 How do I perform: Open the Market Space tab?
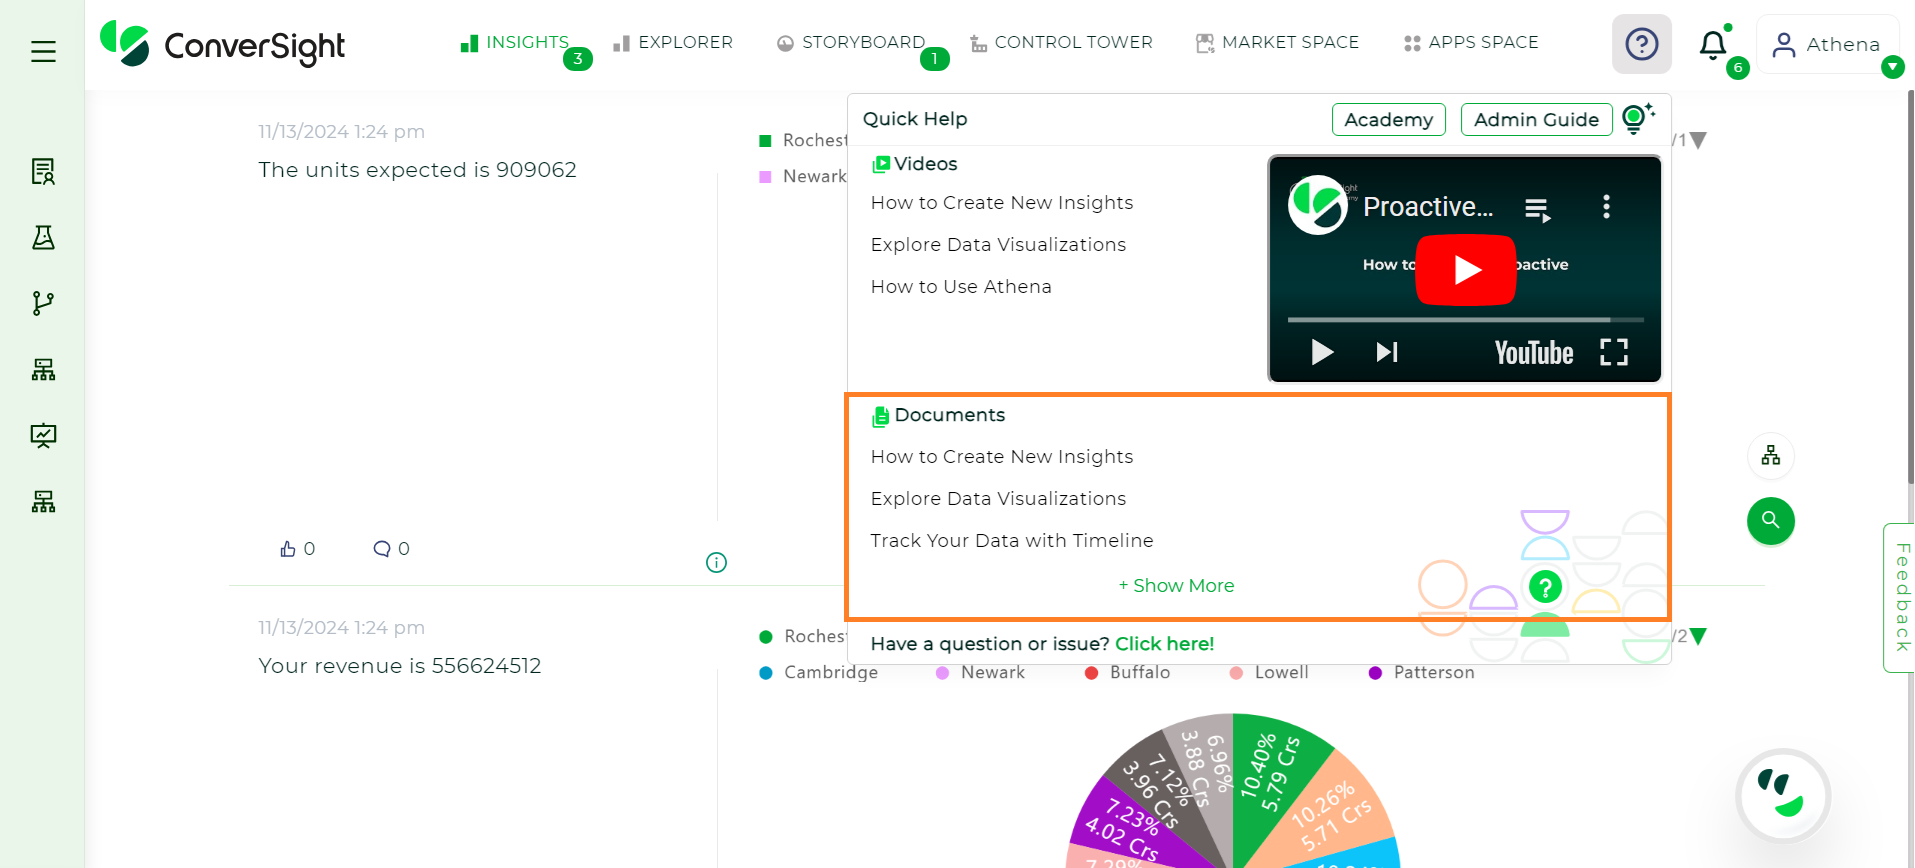(1277, 43)
